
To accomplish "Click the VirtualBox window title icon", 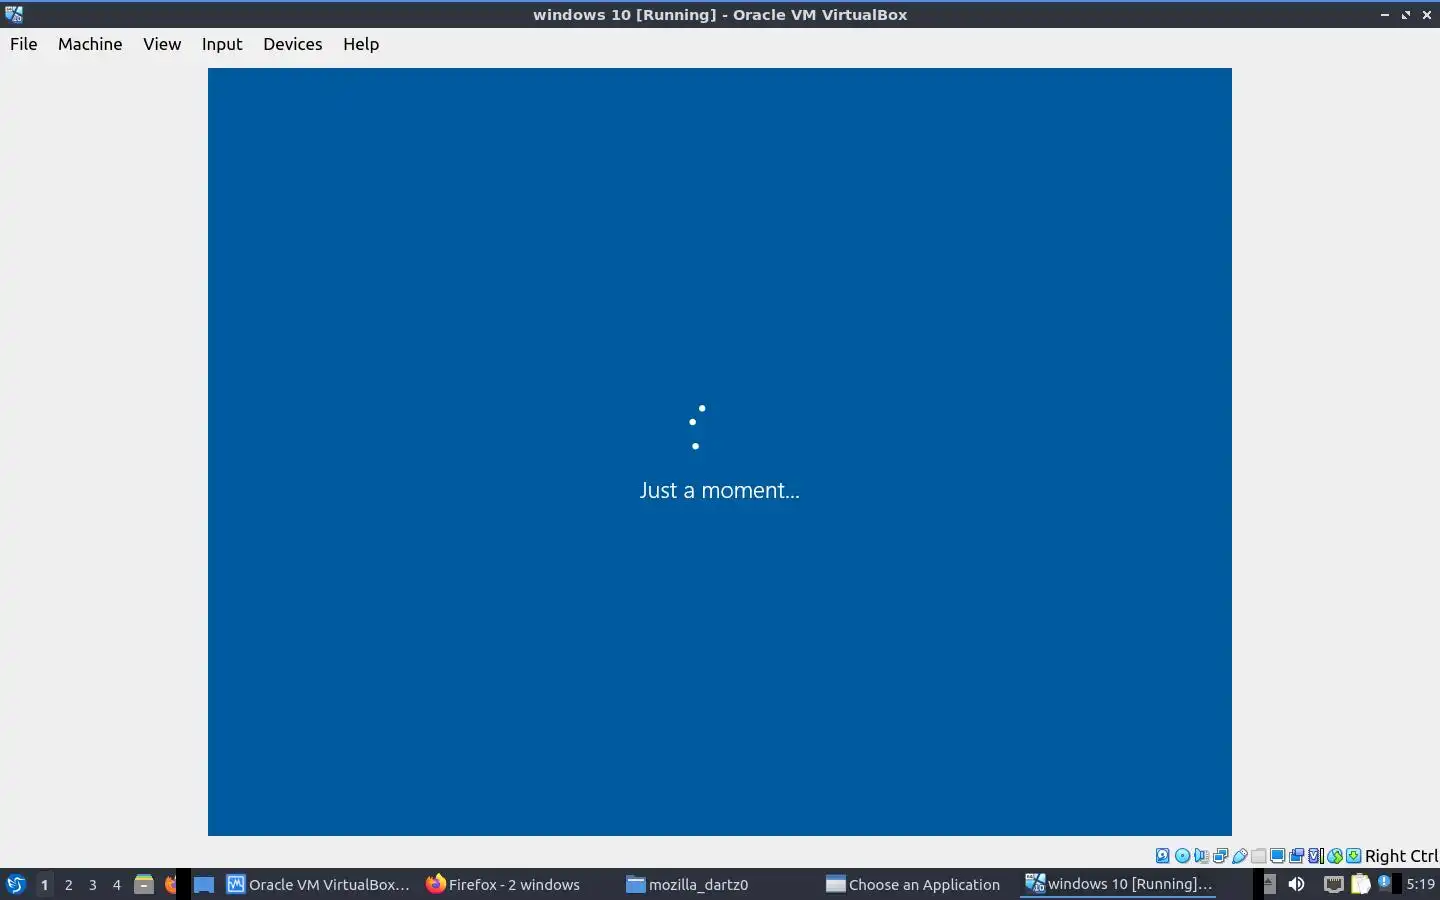I will tap(14, 14).
